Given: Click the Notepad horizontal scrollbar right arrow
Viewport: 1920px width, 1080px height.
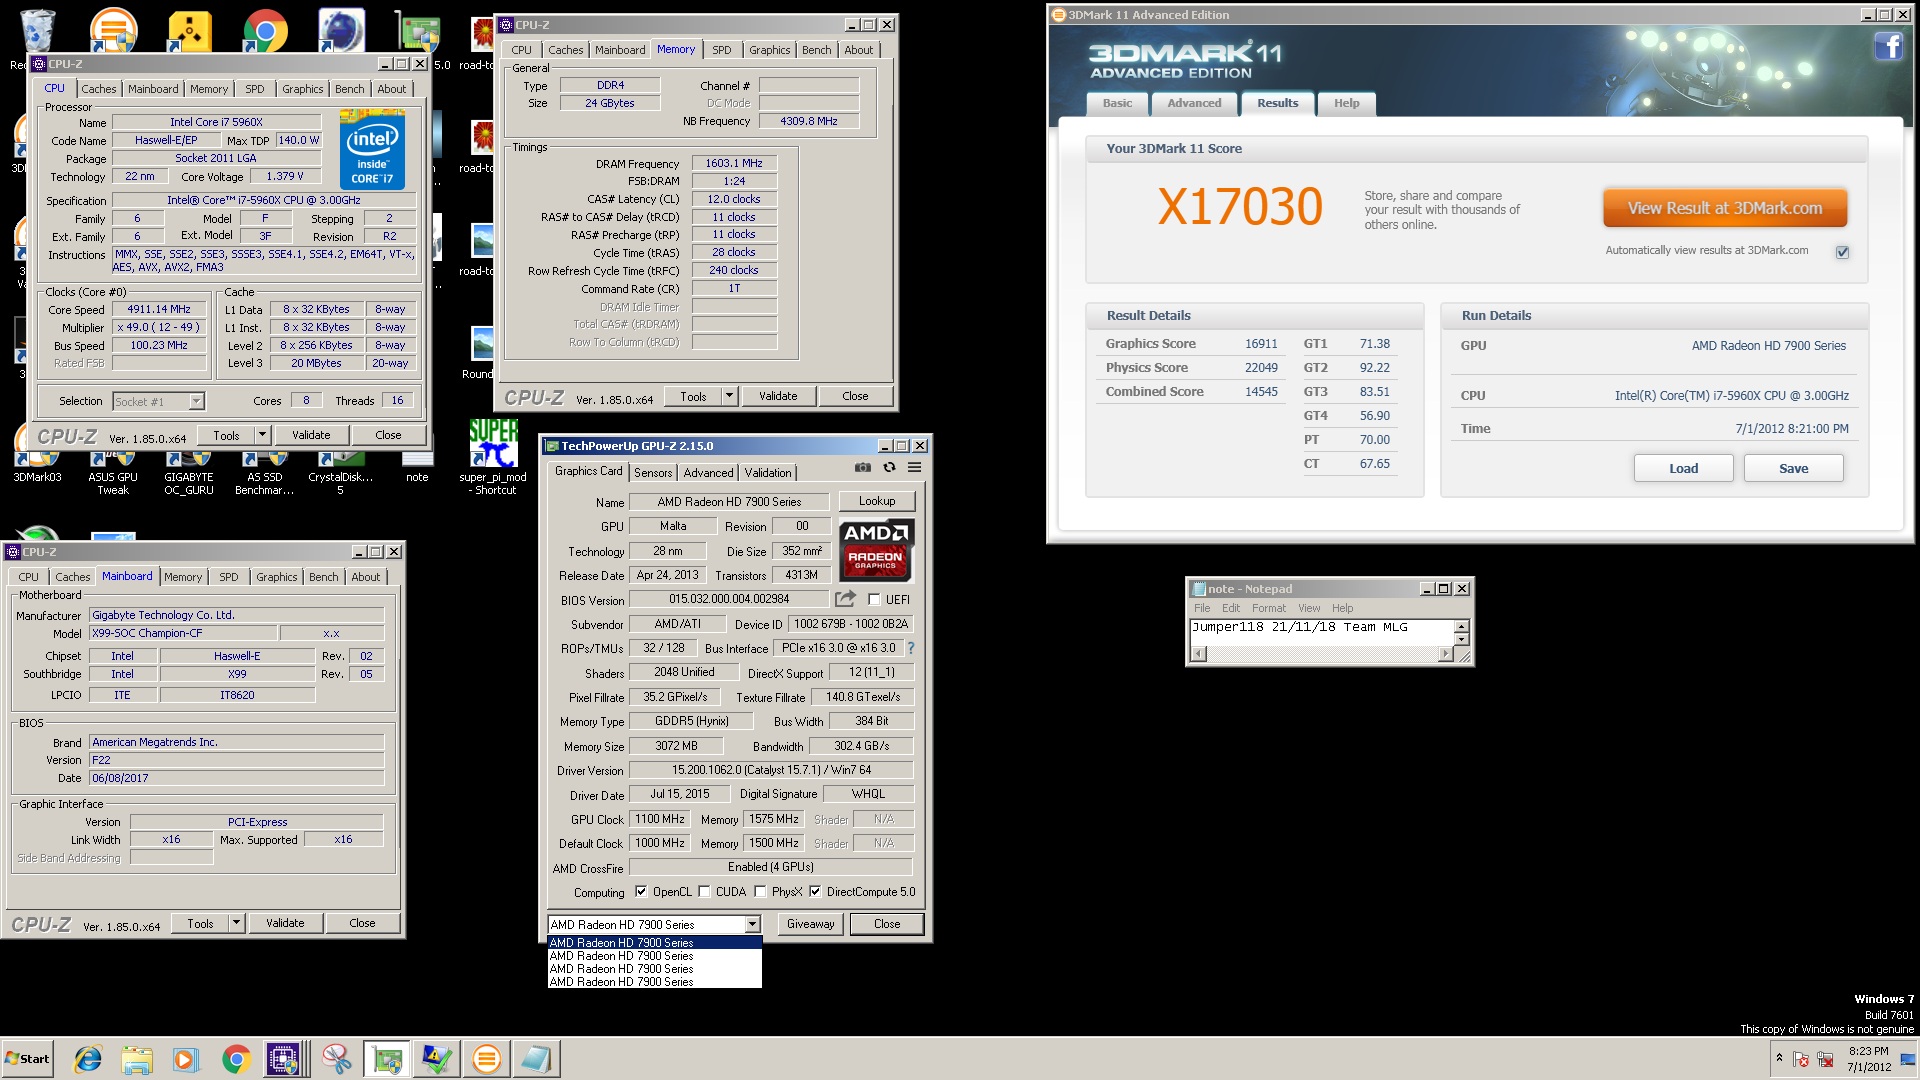Looking at the screenshot, I should (1444, 654).
